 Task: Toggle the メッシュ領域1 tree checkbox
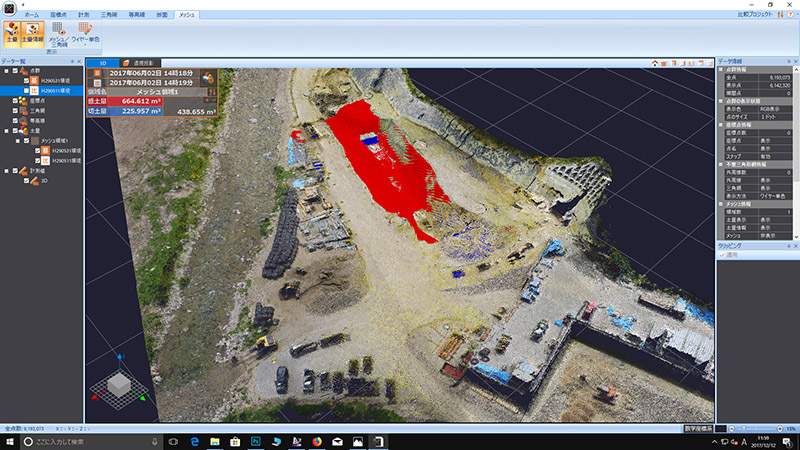pyautogui.click(x=27, y=141)
